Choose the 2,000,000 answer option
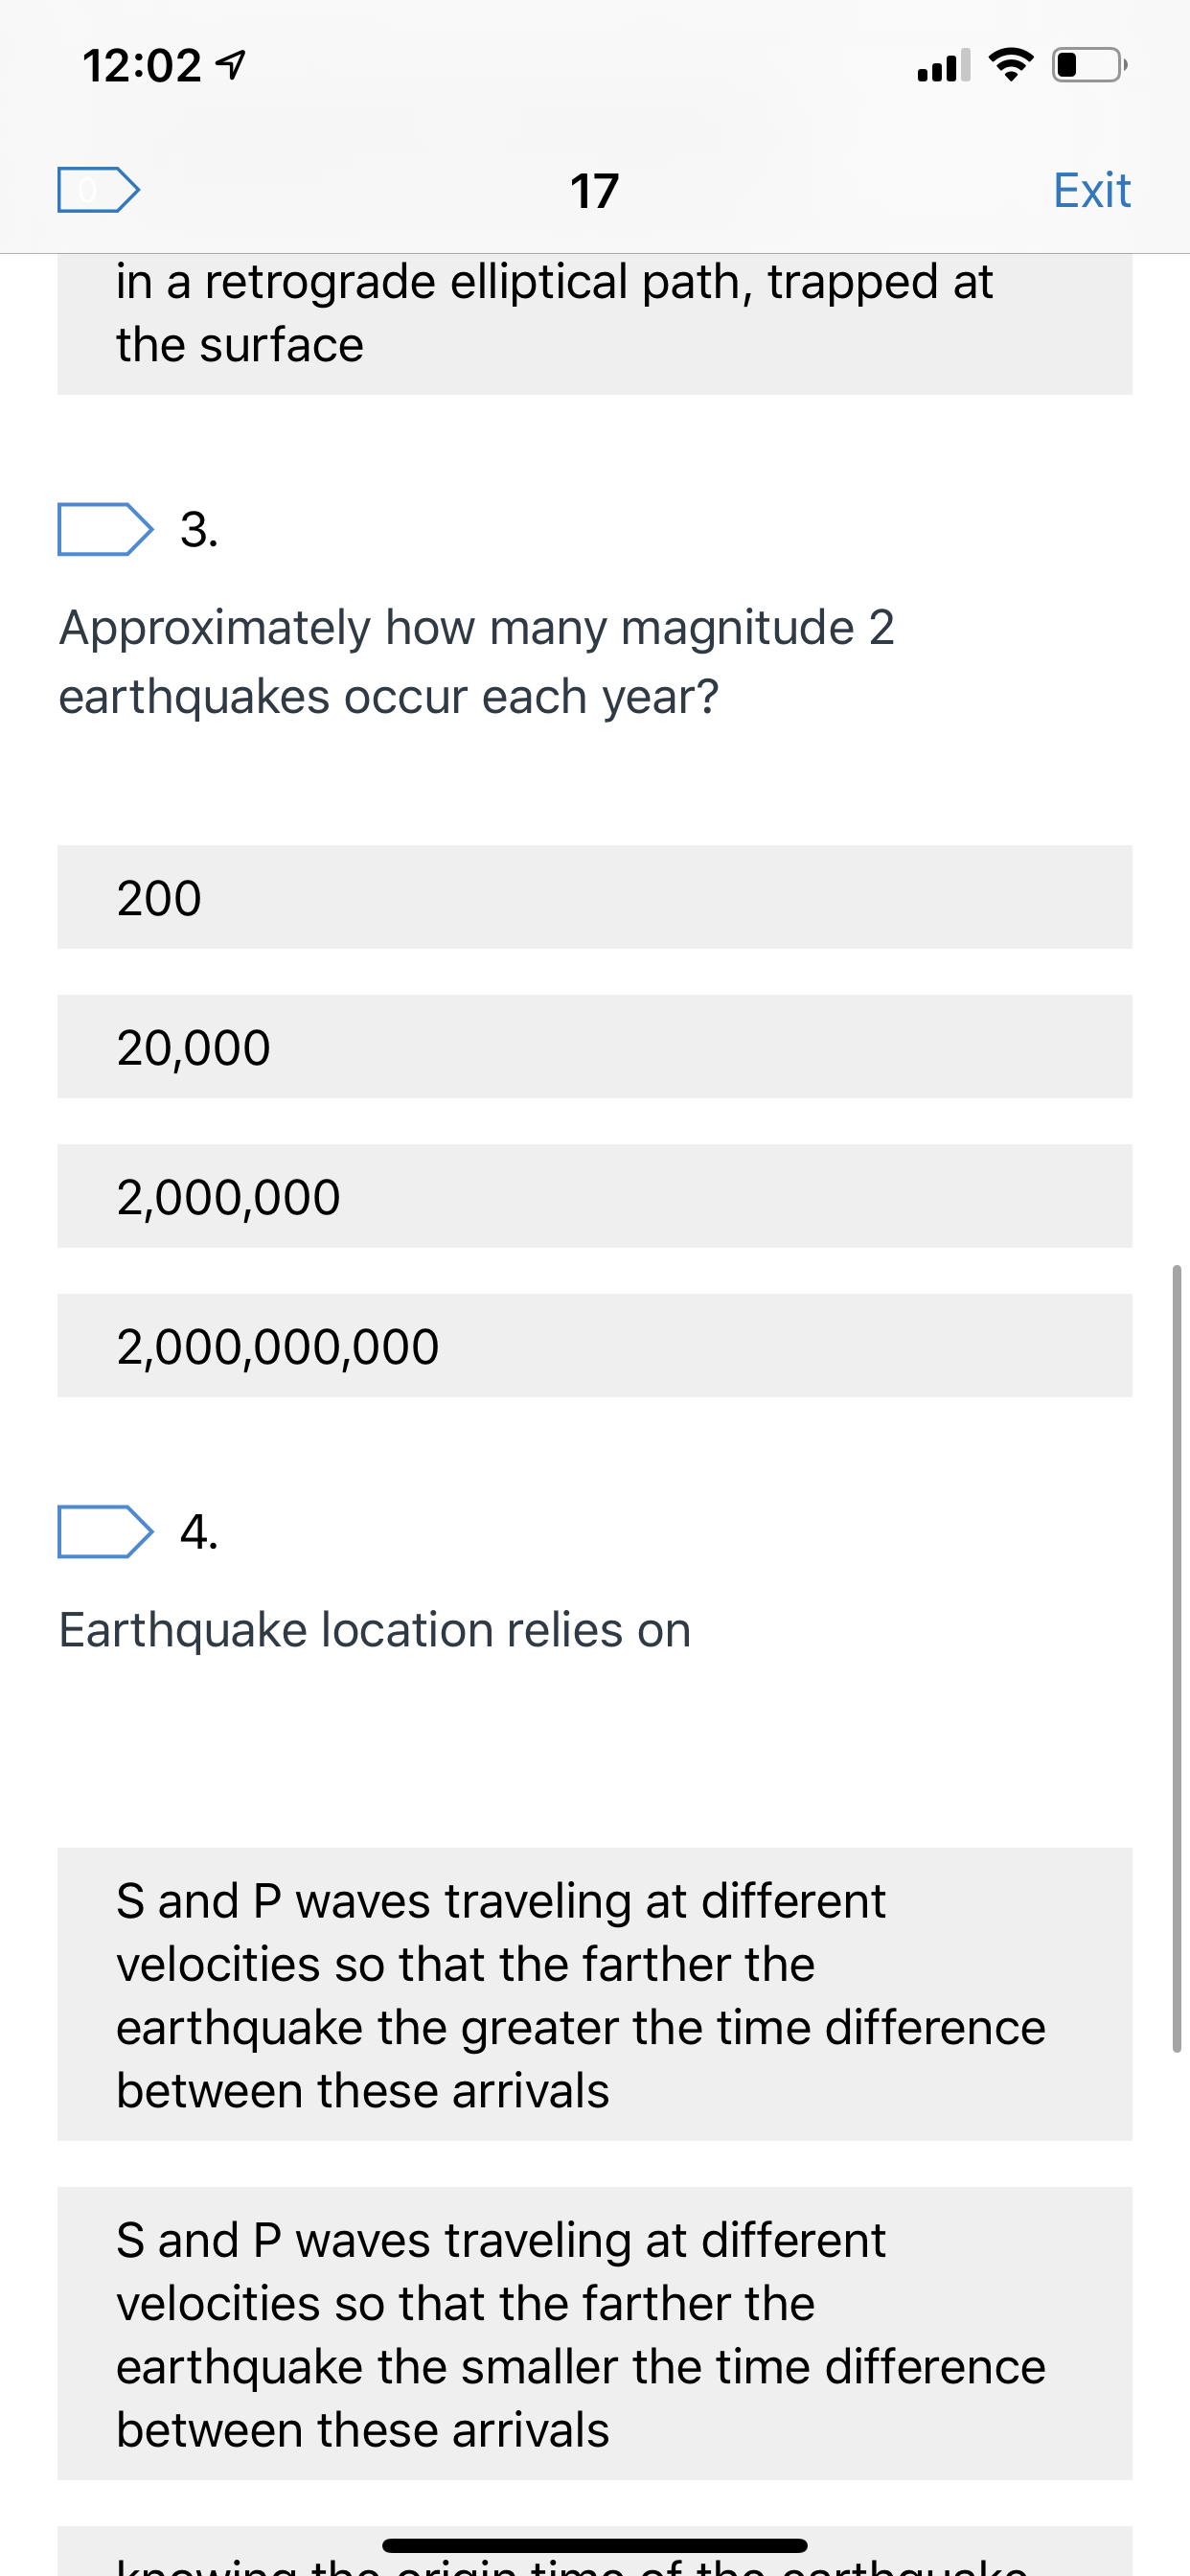Screen dimensions: 1190x2576 594,1196
